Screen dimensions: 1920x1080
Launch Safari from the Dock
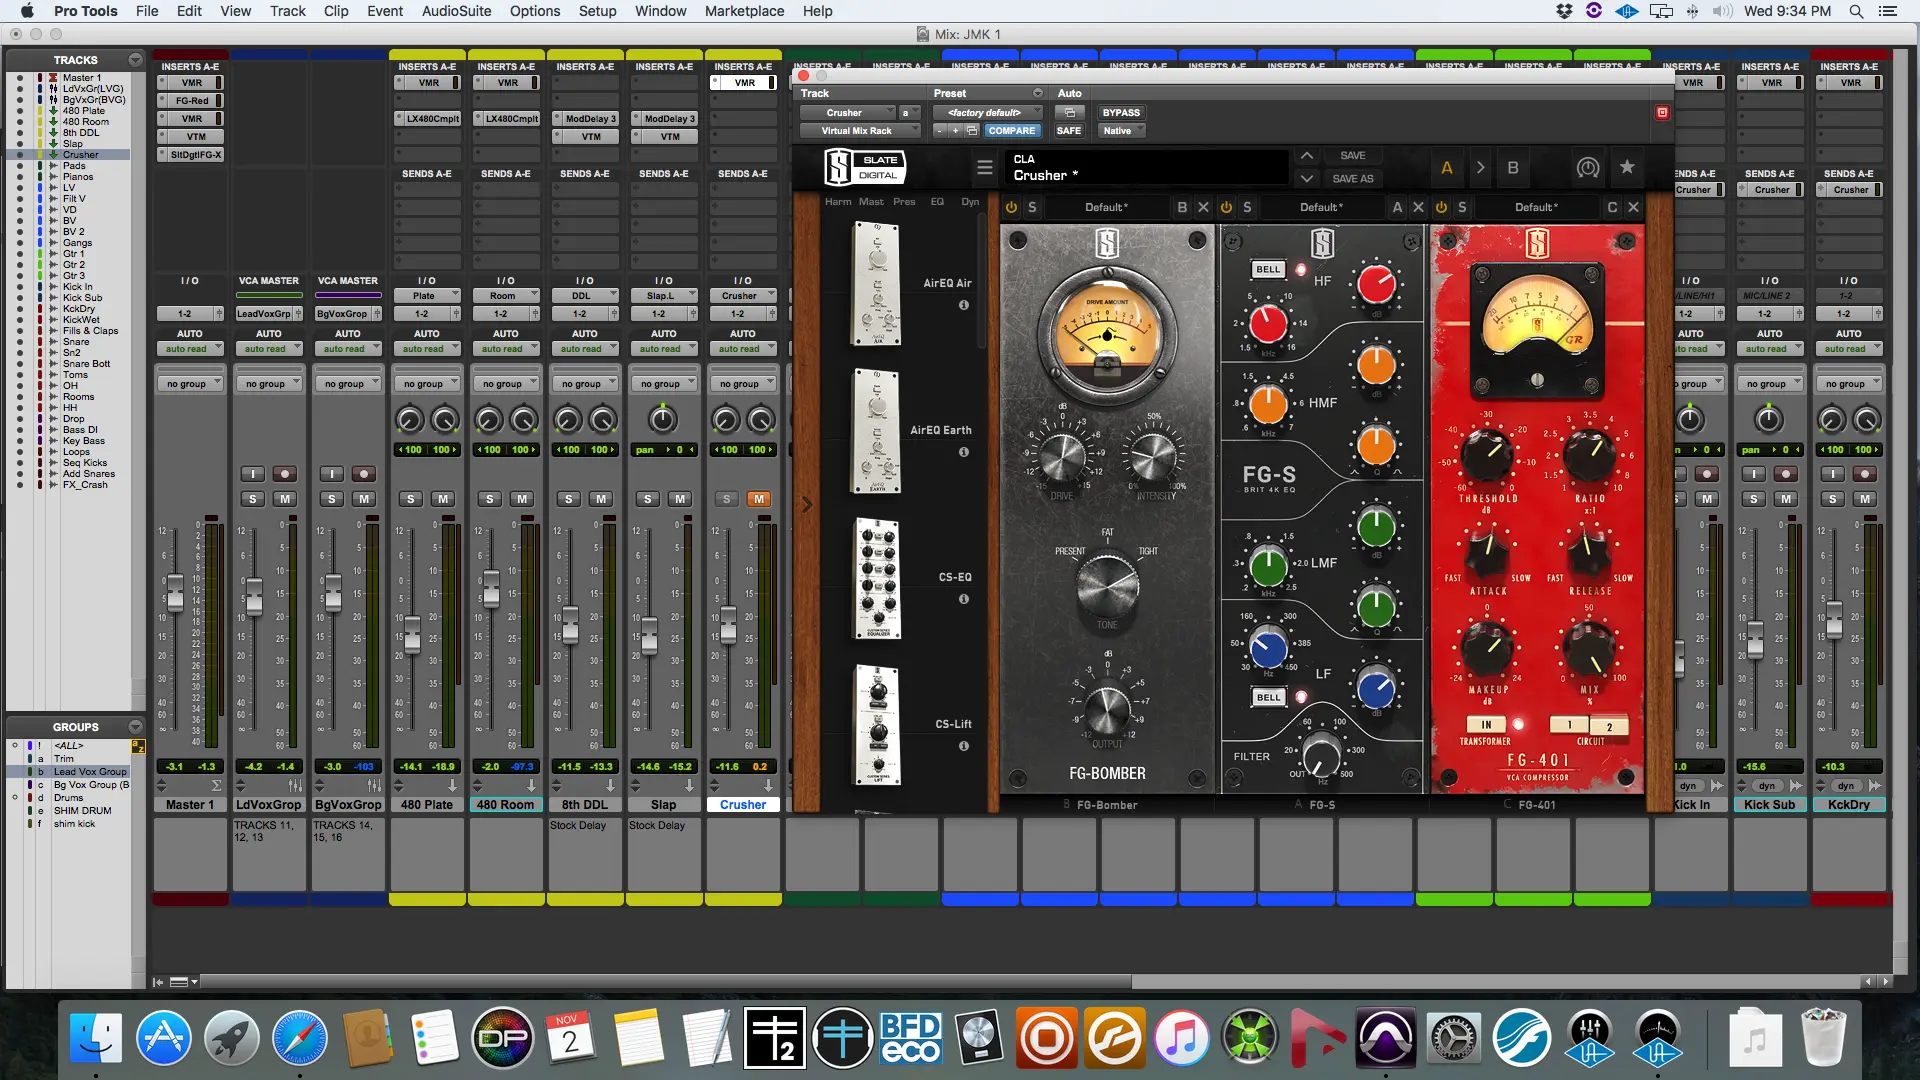point(299,1038)
